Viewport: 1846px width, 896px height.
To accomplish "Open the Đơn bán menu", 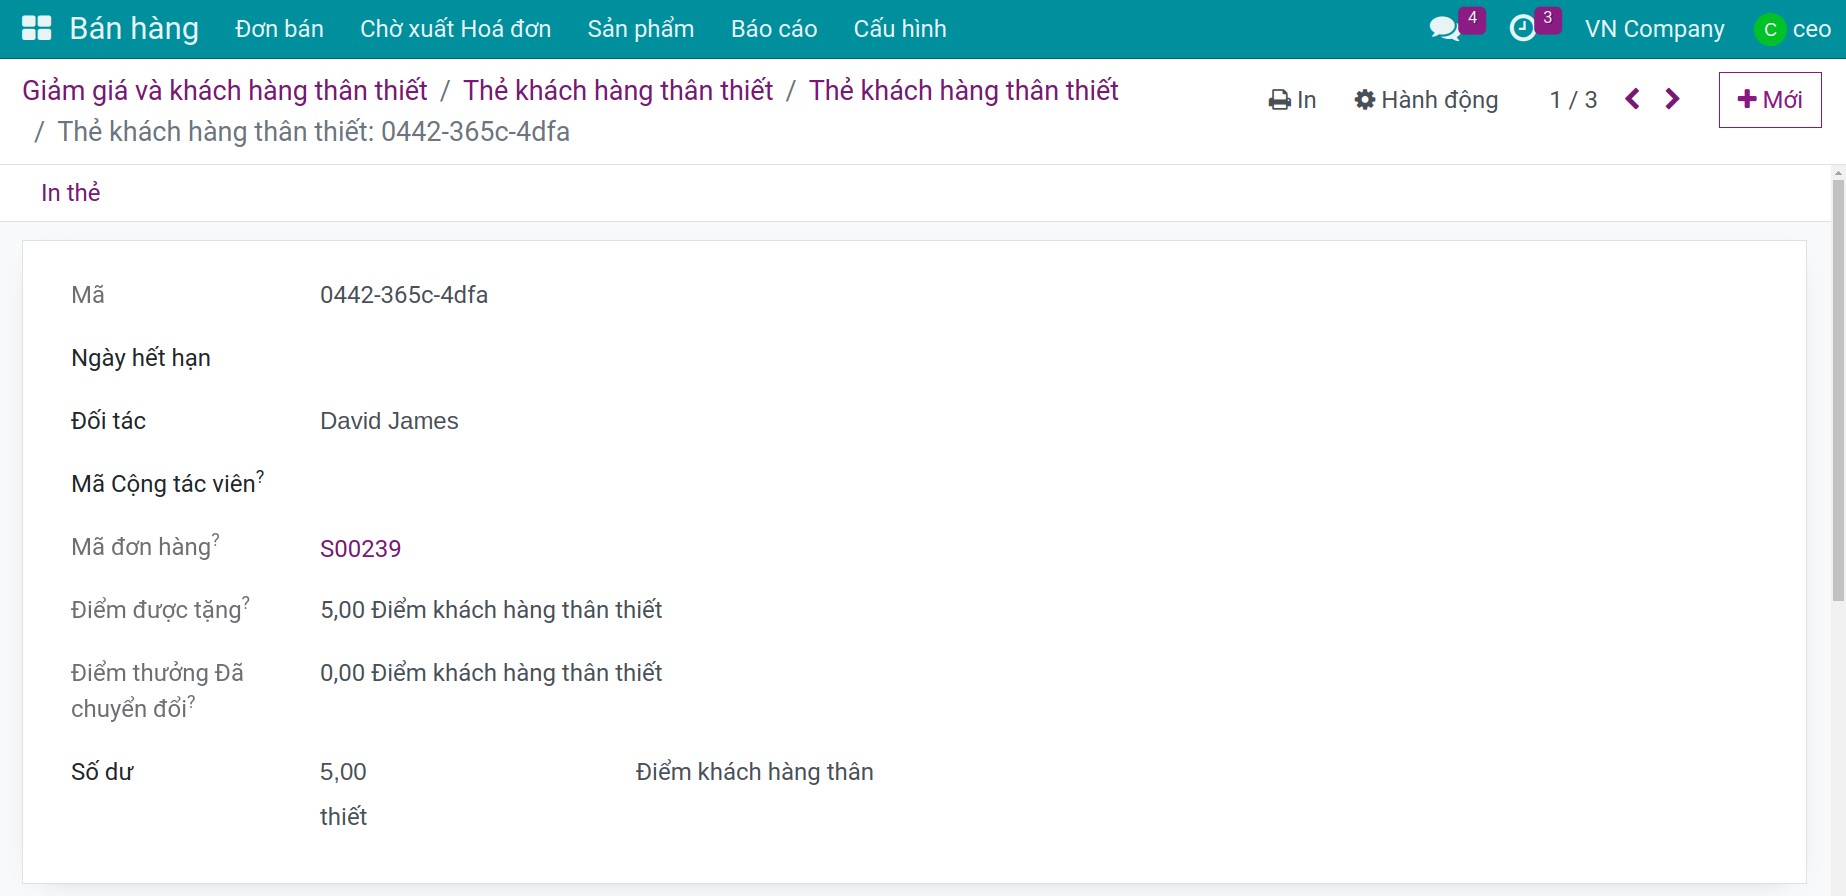I will (279, 29).
